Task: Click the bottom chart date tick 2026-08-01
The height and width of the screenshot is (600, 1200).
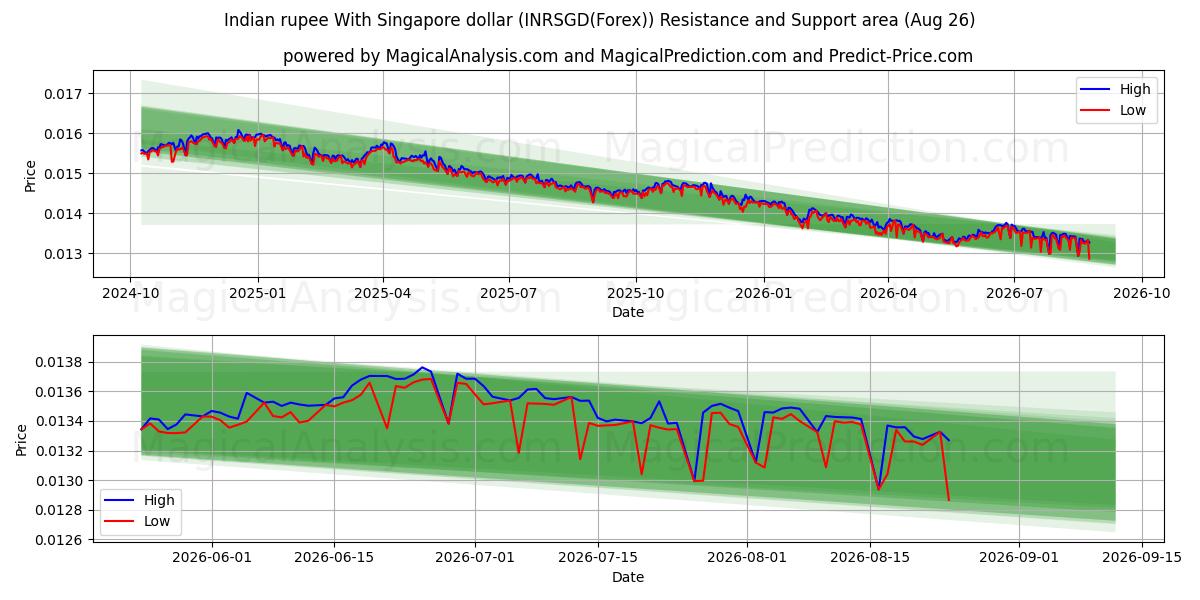Action: [747, 558]
